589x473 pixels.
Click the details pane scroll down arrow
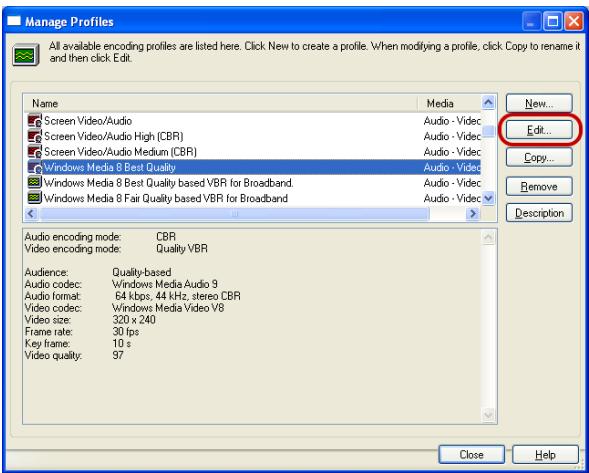point(488,415)
